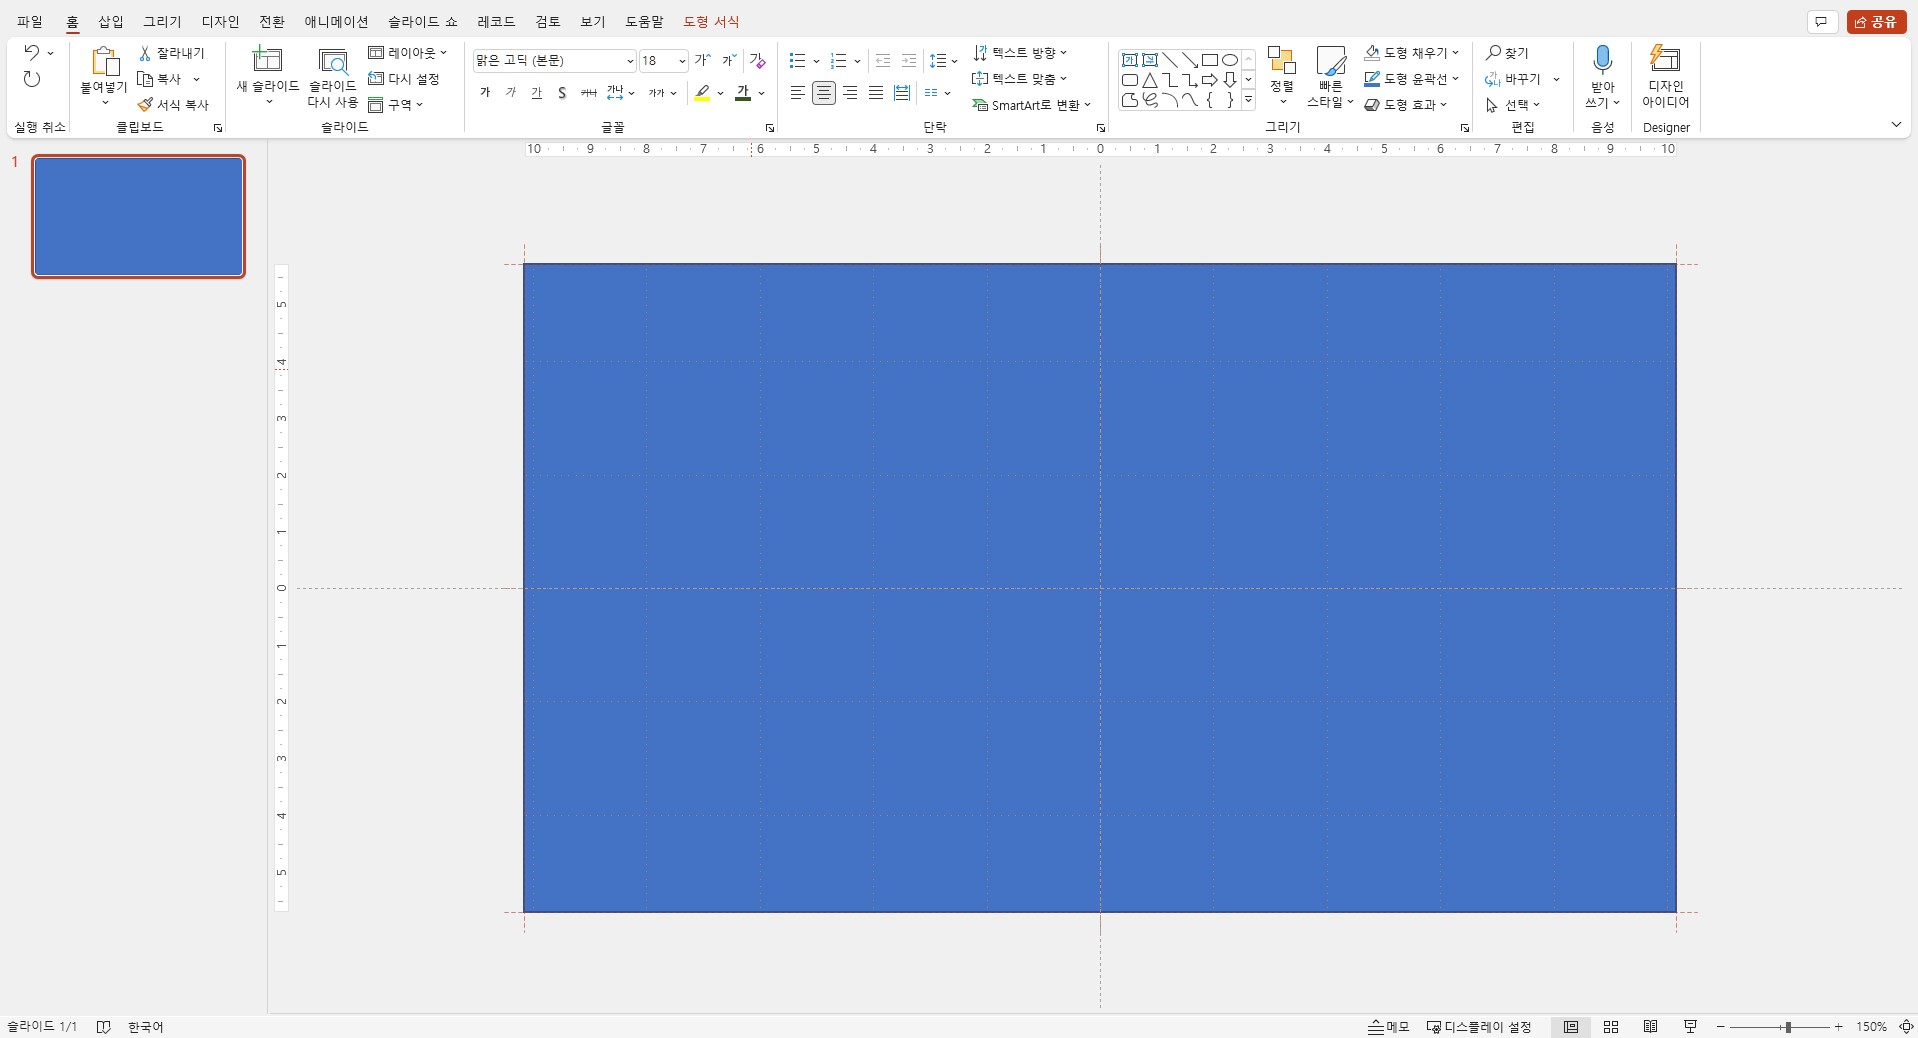Screen dimensions: 1918x1038
Task: Switch to the 애니메이션 Animations tab
Action: [x=337, y=21]
